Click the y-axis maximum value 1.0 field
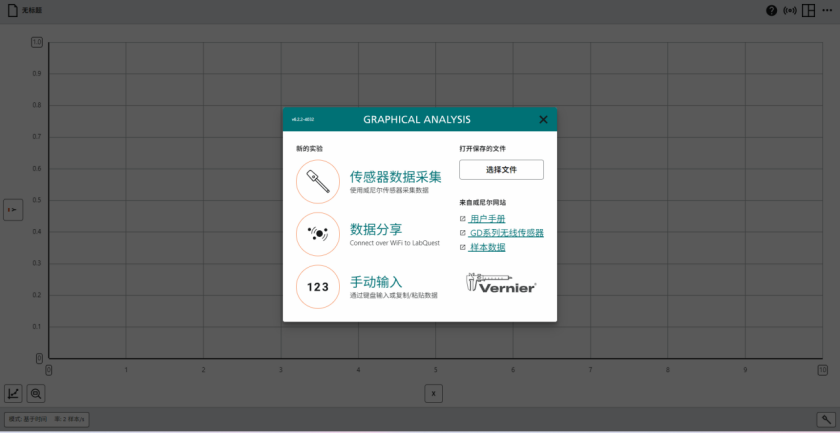This screenshot has width=840, height=433. coord(36,42)
